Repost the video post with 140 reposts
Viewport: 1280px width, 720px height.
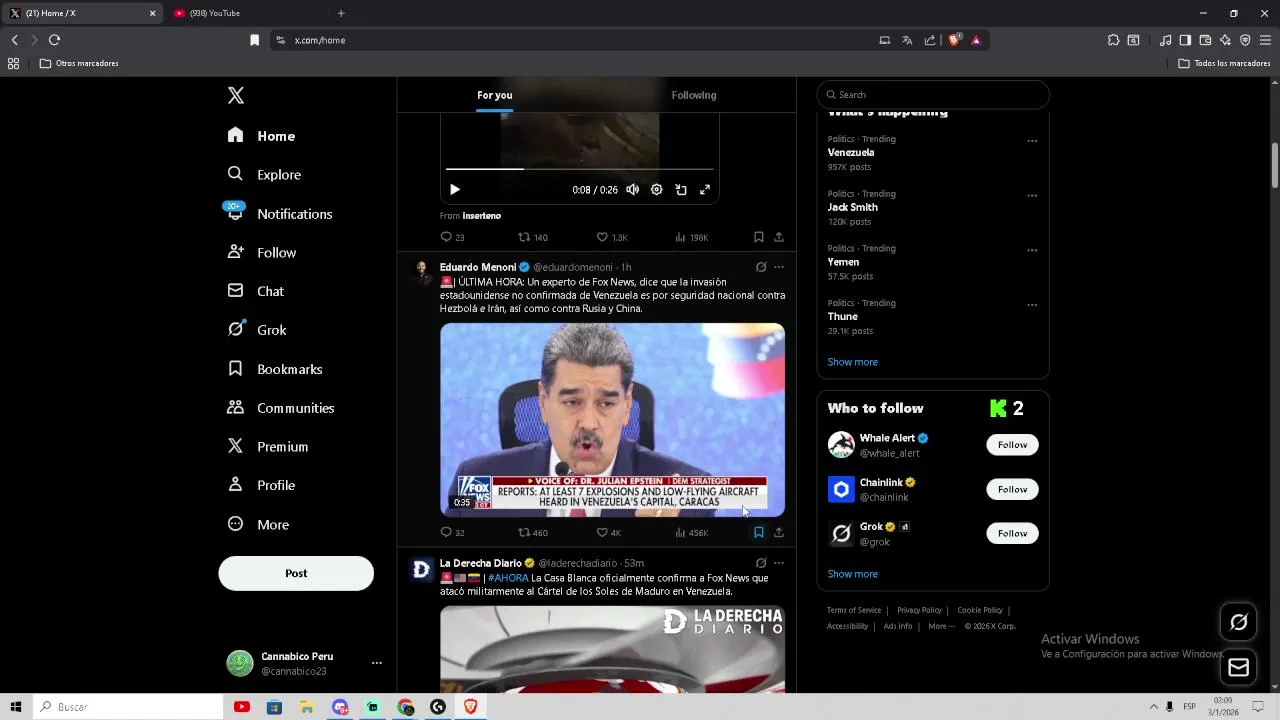(532, 237)
